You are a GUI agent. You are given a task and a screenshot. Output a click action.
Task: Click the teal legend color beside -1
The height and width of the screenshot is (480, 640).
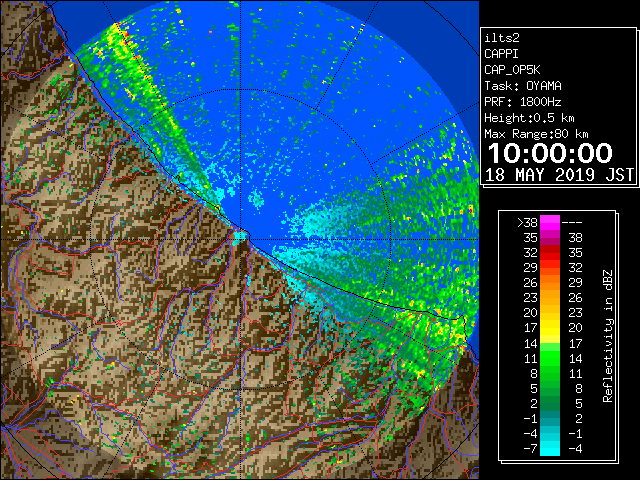click(550, 418)
